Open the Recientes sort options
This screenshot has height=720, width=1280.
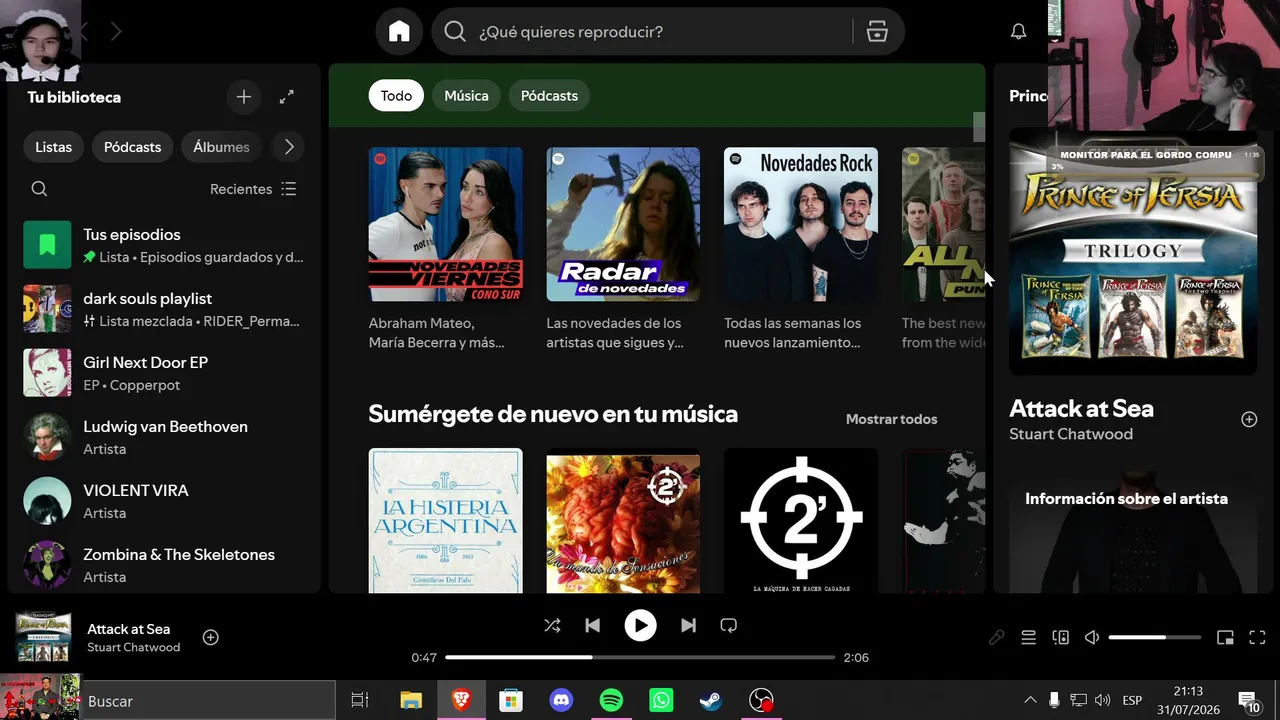pyautogui.click(x=253, y=189)
